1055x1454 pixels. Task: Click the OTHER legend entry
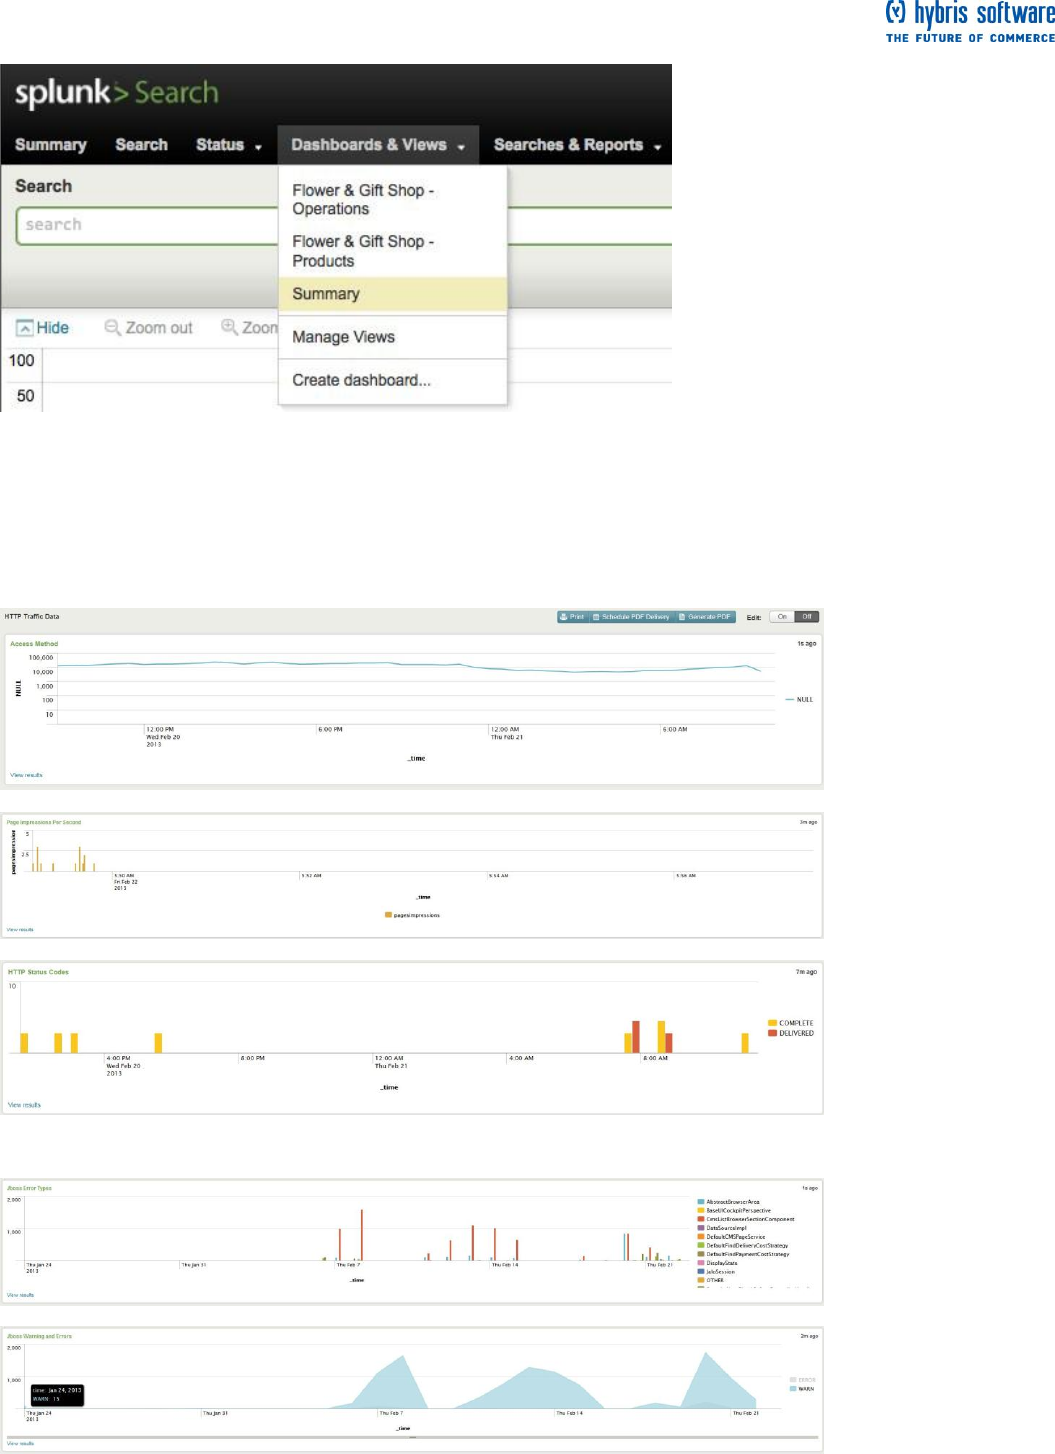711,1280
